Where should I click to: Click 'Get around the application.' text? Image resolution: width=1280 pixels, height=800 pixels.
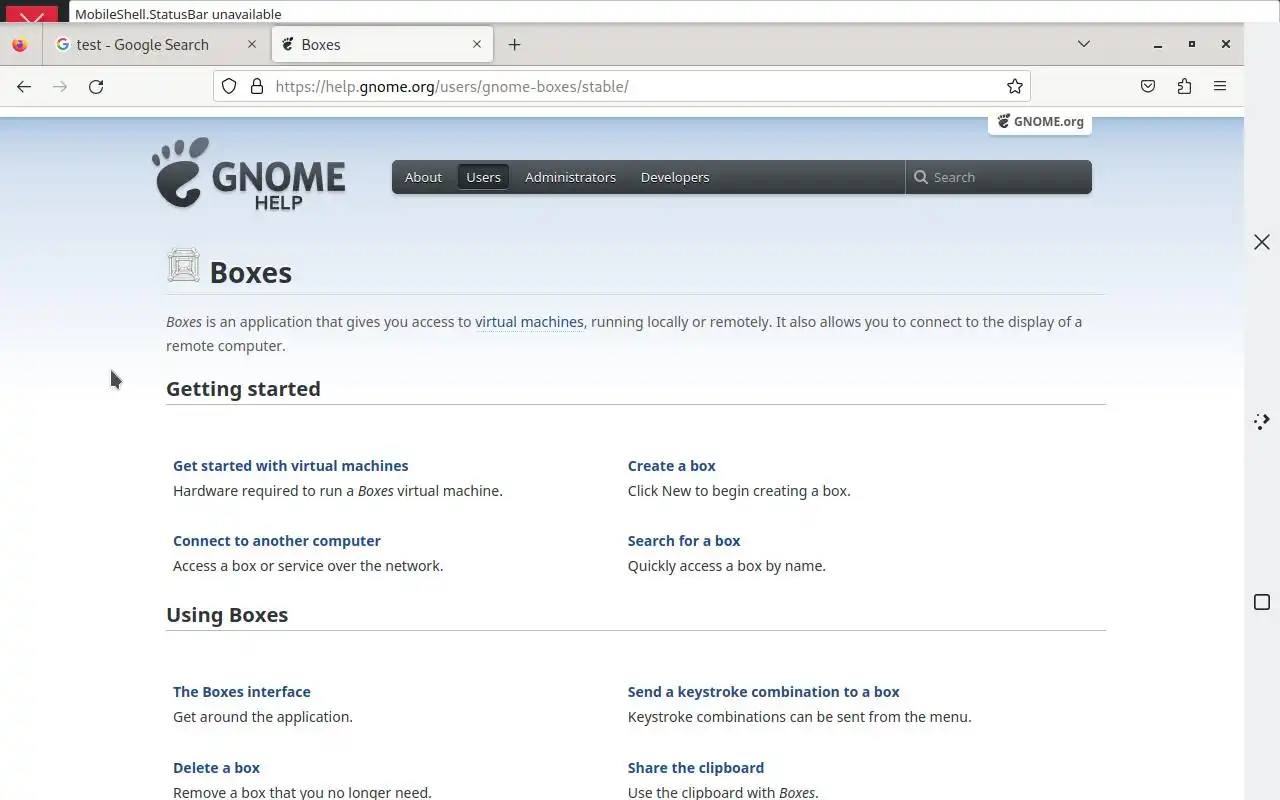pyautogui.click(x=263, y=717)
